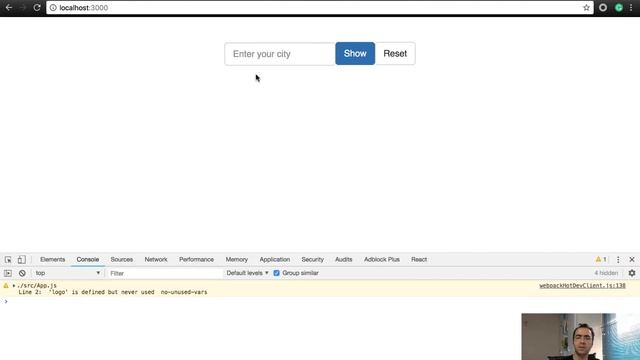Switch to the Audits tab
Image resolution: width=640 pixels, height=360 pixels.
point(344,260)
